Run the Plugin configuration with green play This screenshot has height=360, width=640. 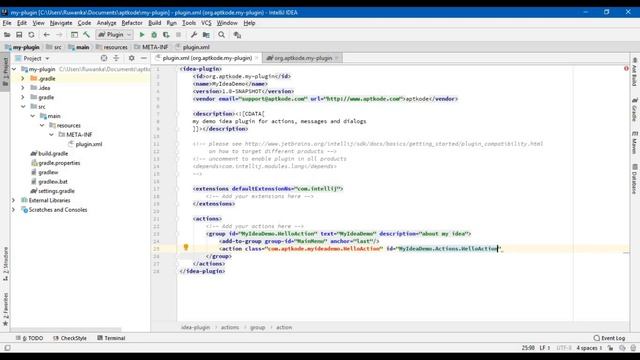(x=142, y=35)
